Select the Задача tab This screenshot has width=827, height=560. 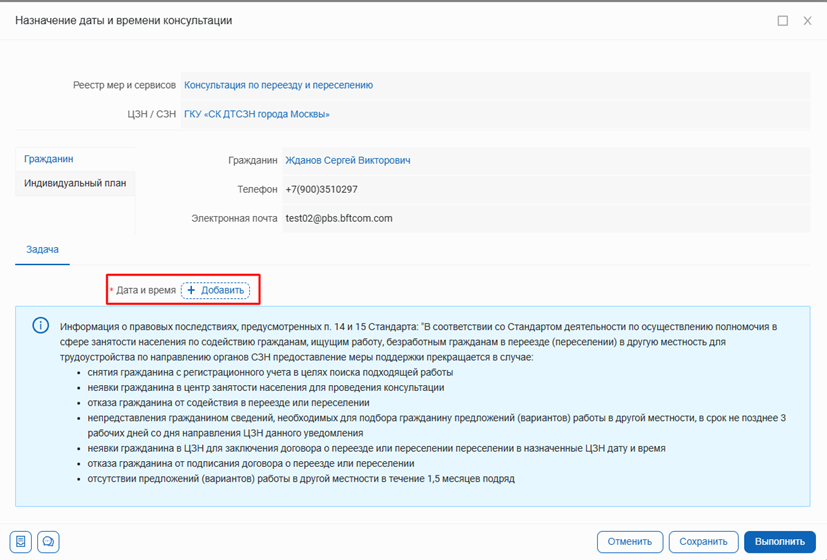tap(41, 249)
